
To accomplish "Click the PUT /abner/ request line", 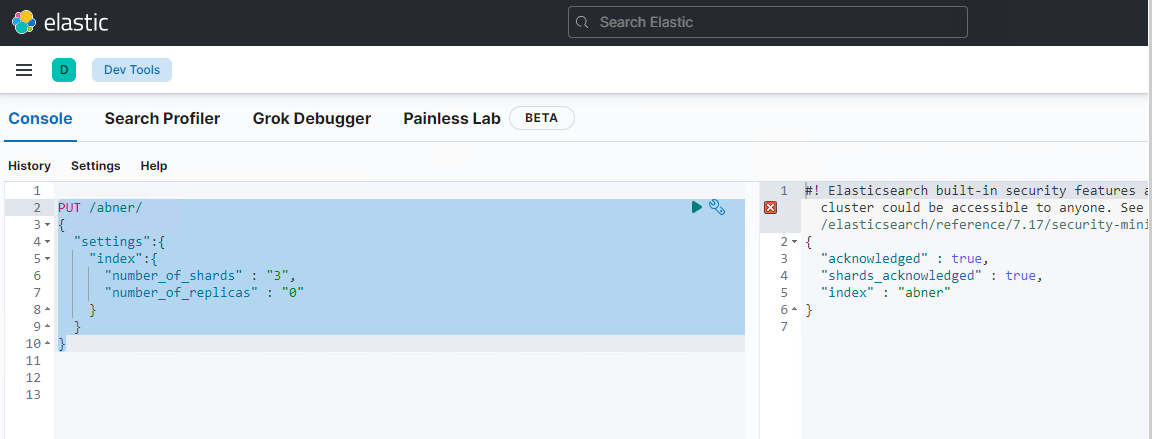I will click(x=100, y=208).
